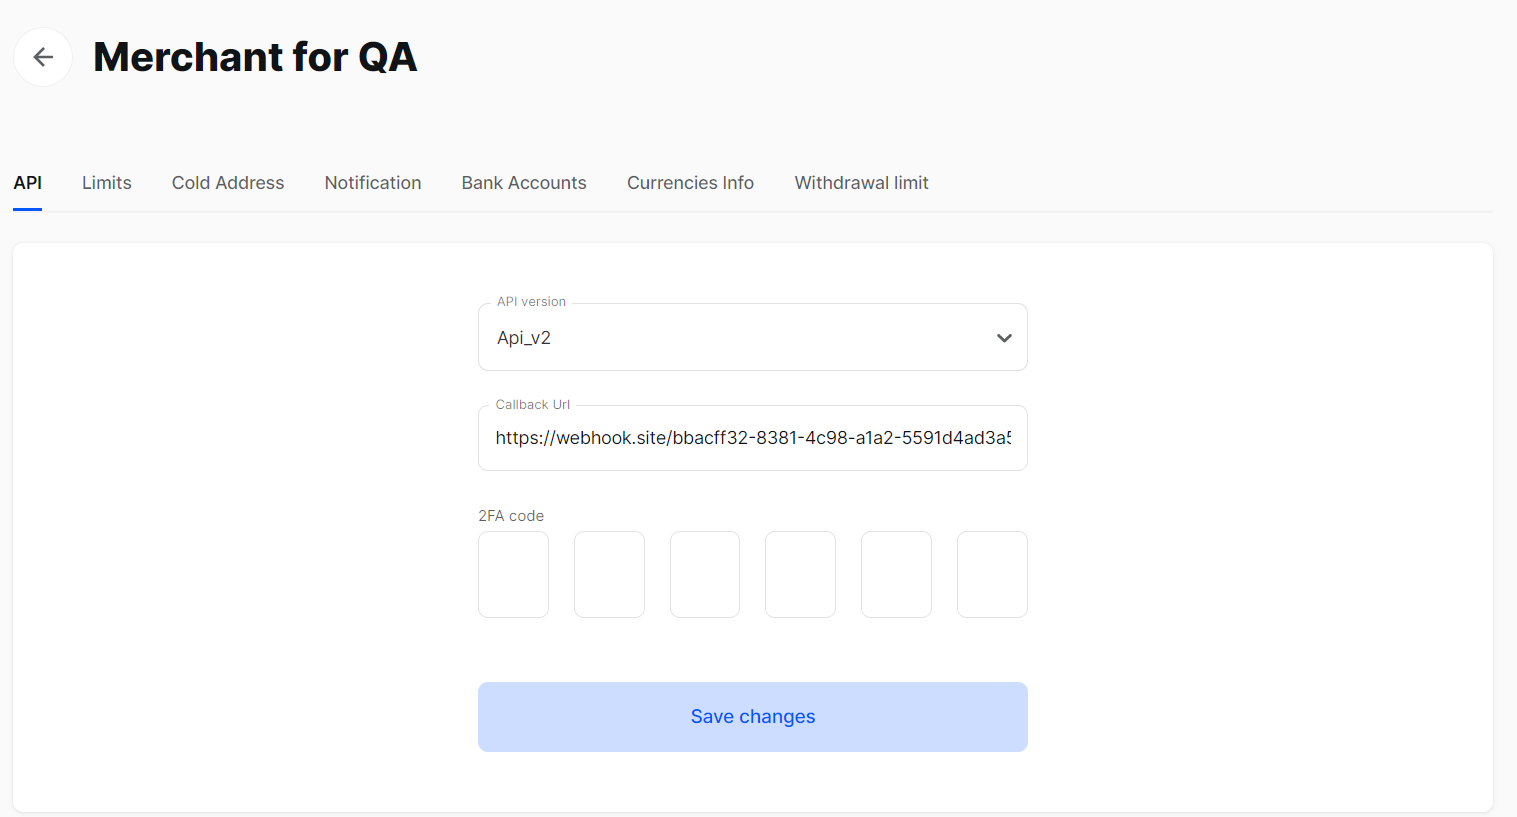Click the first 2FA code digit box
1517x817 pixels.
[x=513, y=574]
